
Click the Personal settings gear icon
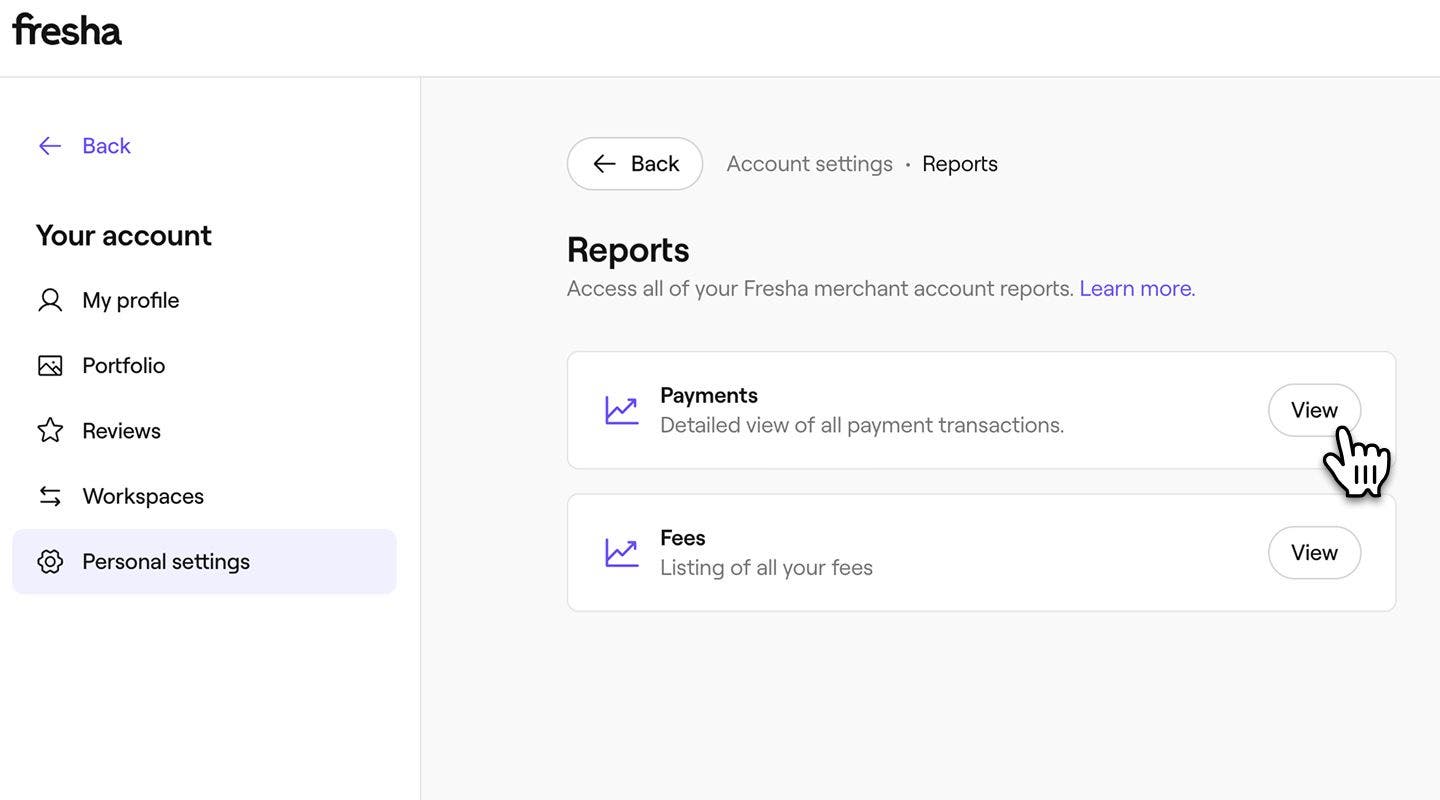point(50,562)
